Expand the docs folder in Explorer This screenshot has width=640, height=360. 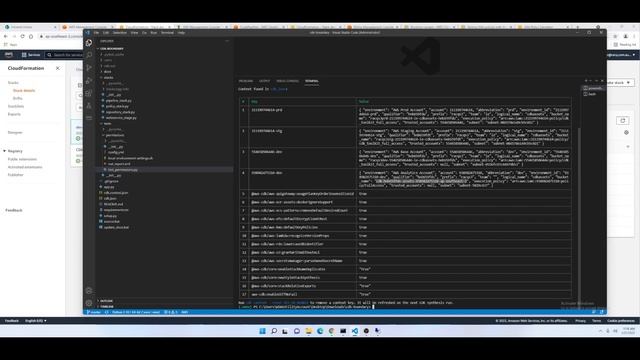click(x=107, y=71)
